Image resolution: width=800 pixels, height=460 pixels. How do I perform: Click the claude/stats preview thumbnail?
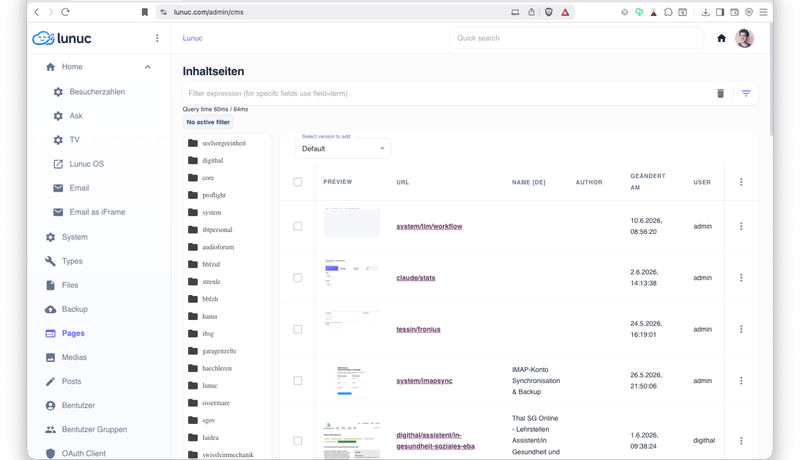pyautogui.click(x=352, y=274)
